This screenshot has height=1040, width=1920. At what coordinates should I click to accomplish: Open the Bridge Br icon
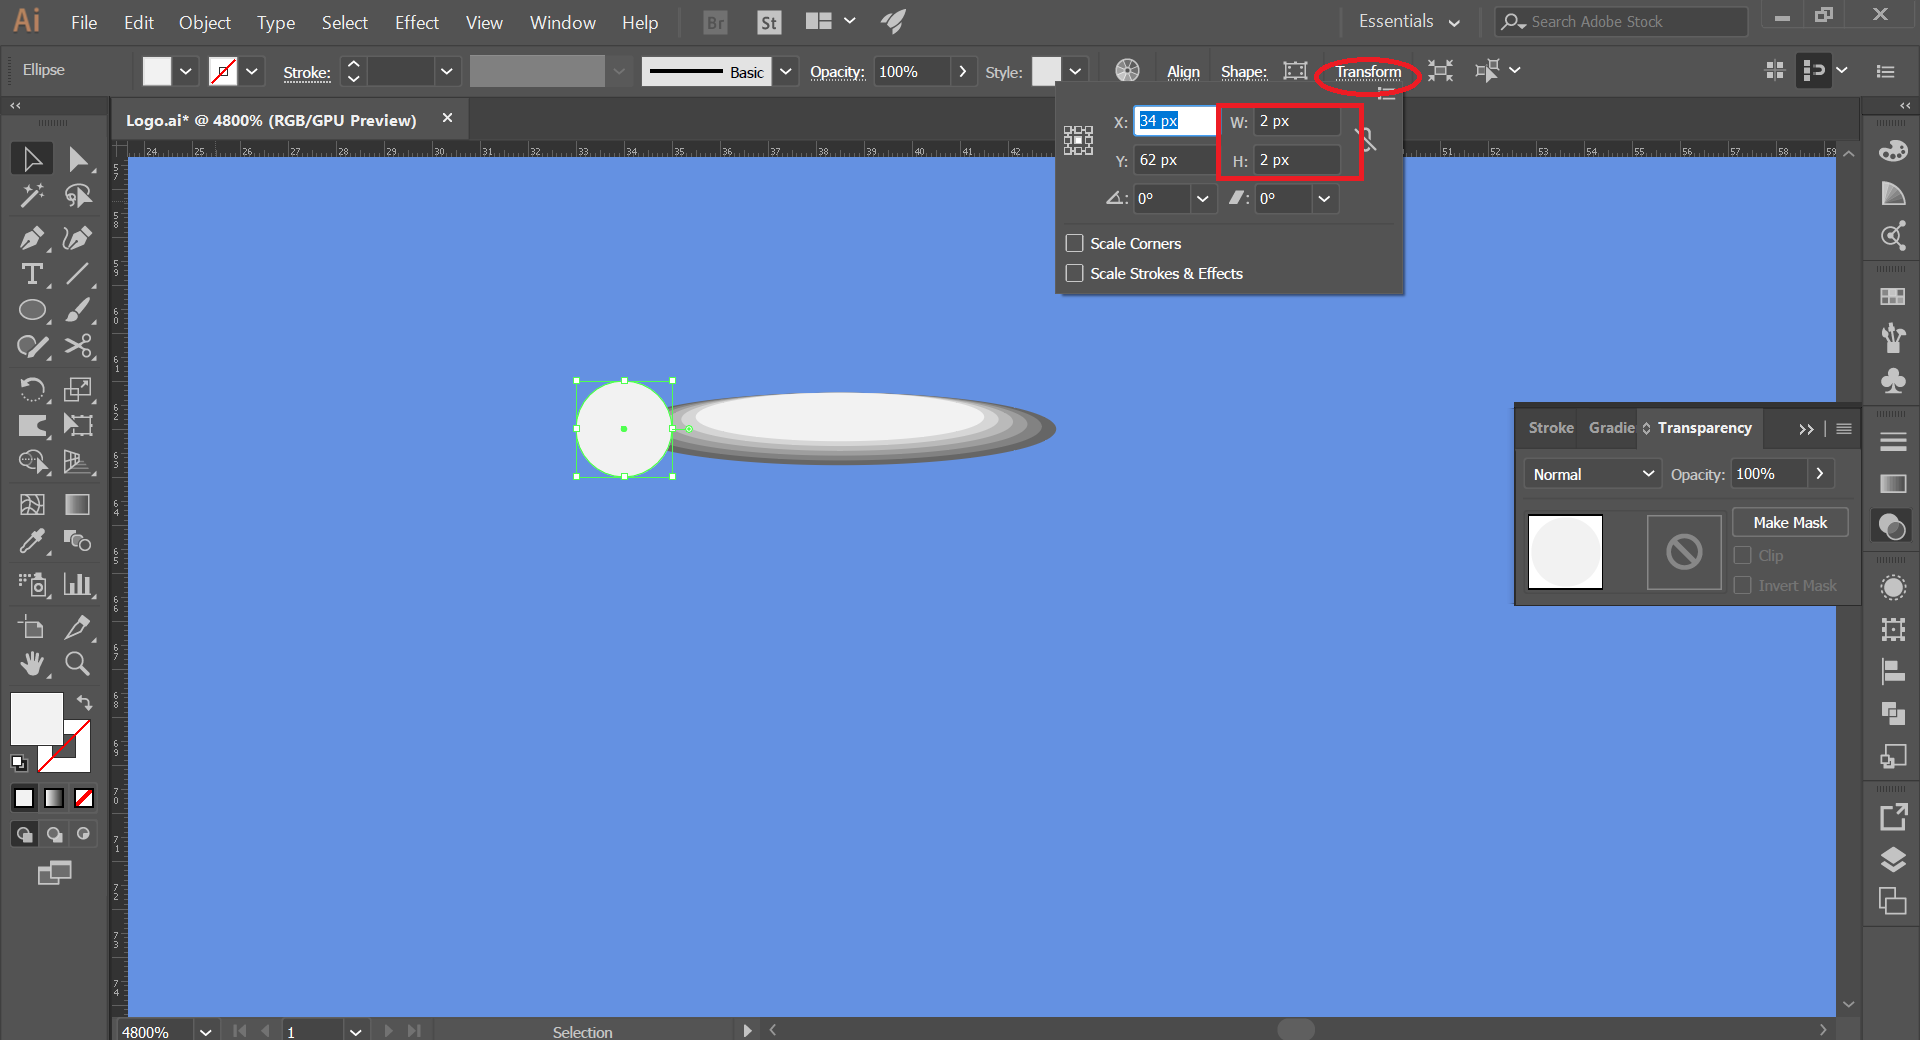tap(716, 22)
